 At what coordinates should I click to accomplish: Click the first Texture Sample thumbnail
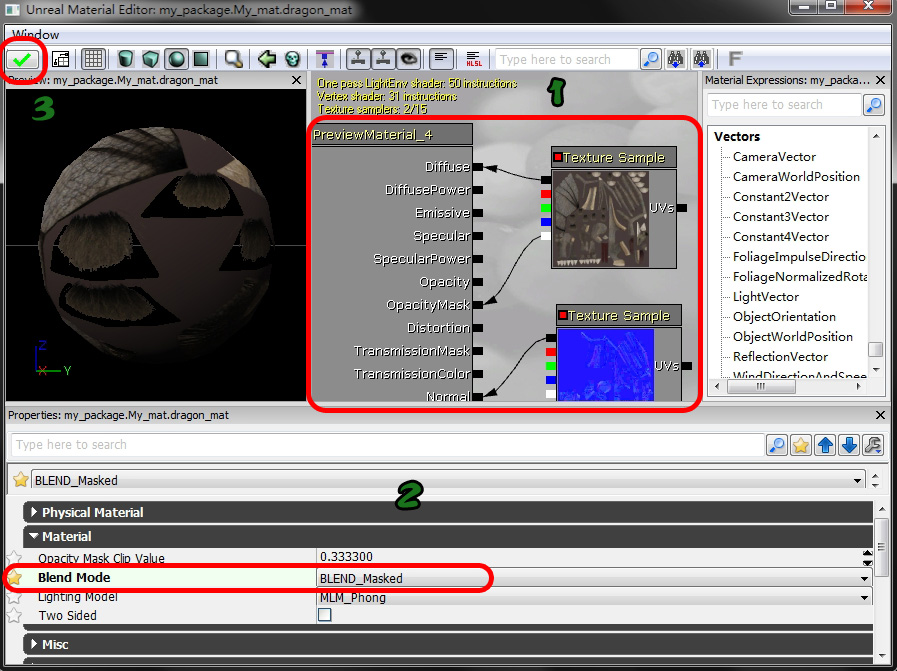600,218
